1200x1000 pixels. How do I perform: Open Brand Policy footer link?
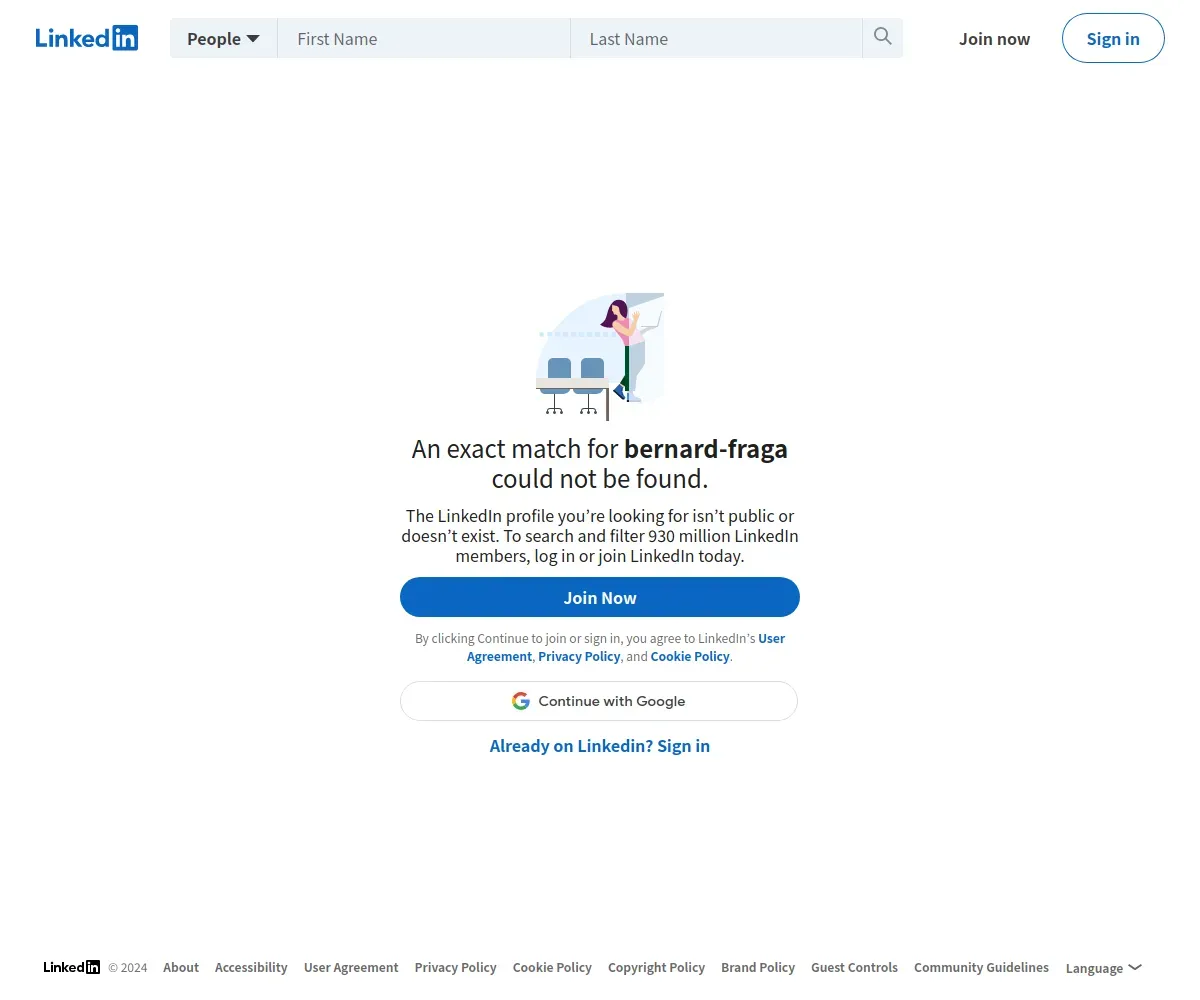coord(758,967)
